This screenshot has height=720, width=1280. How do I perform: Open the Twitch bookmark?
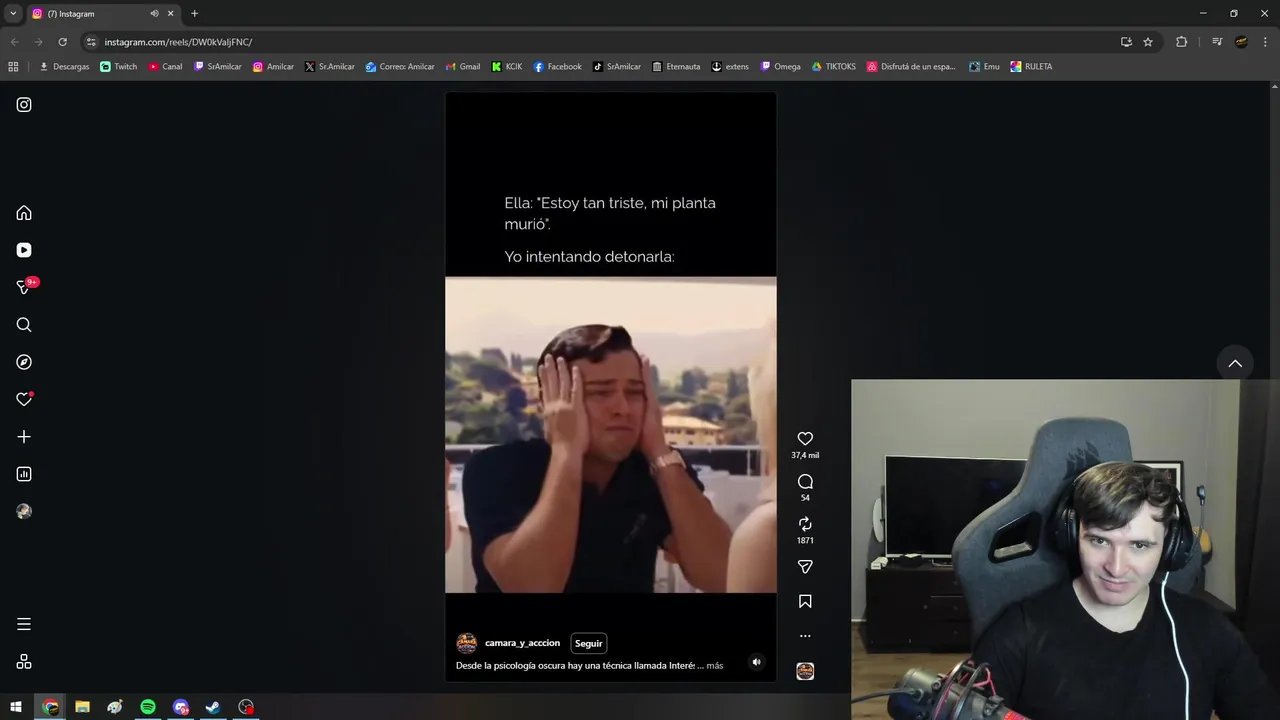point(119,67)
